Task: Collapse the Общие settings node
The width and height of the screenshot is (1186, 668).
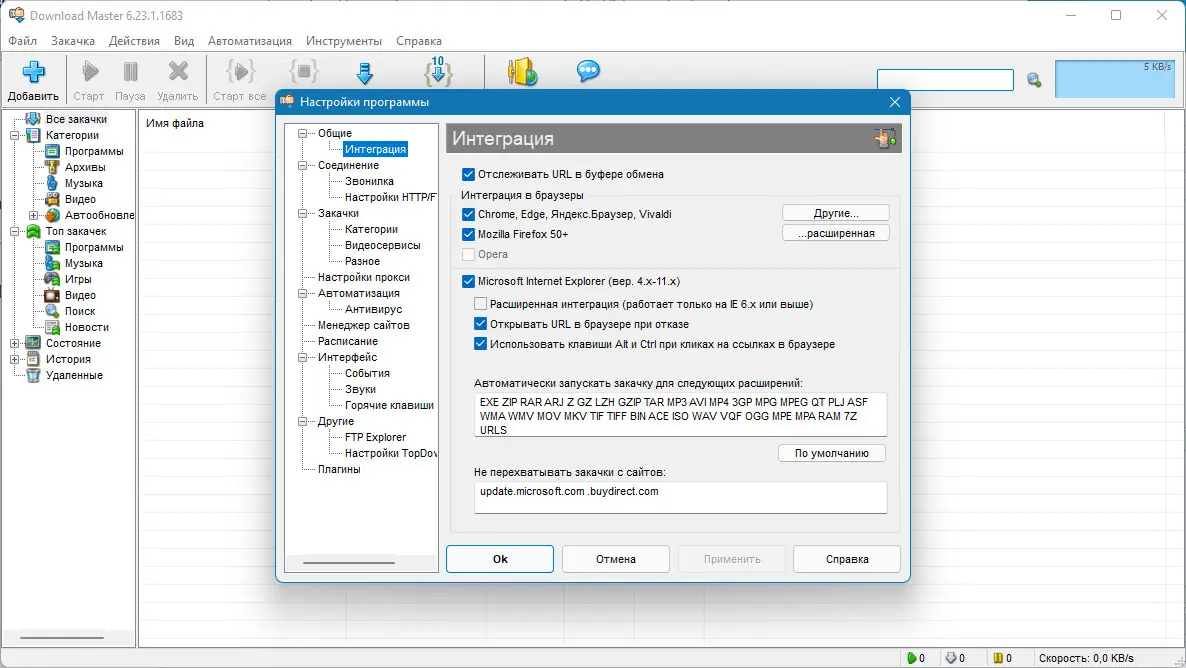Action: [303, 133]
